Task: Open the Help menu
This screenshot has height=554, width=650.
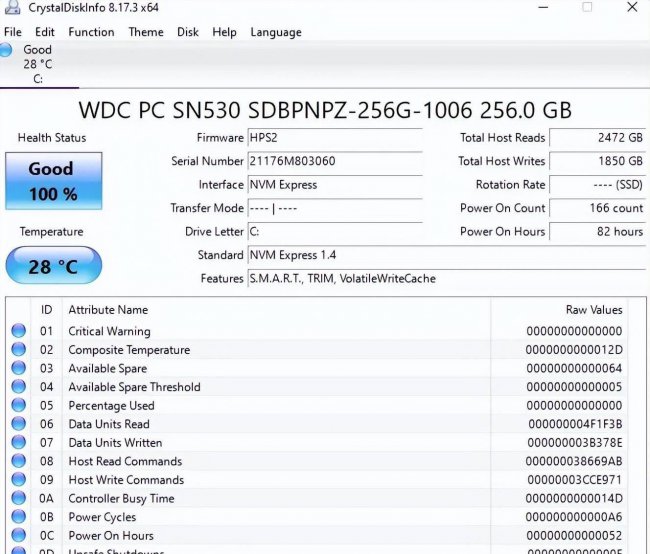Action: [x=224, y=32]
